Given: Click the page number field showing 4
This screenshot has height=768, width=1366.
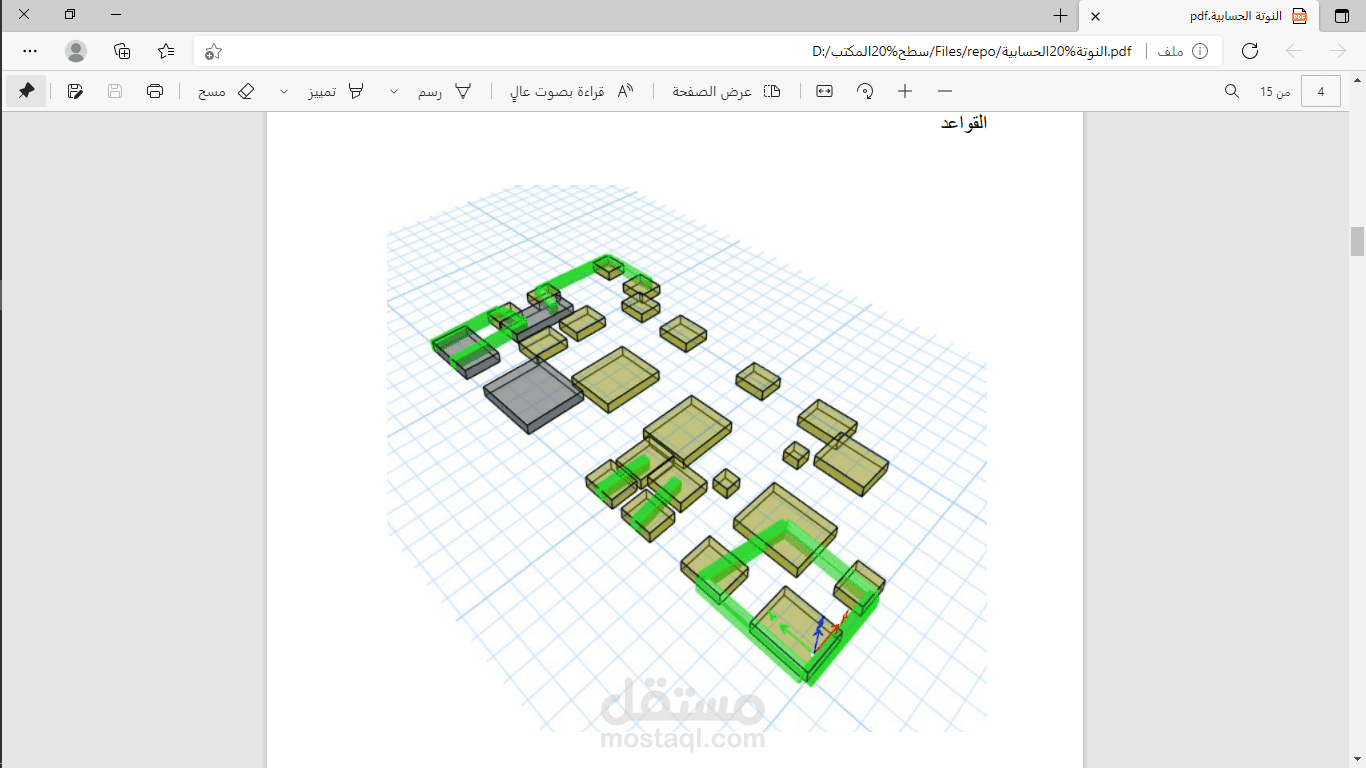Looking at the screenshot, I should coord(1321,92).
